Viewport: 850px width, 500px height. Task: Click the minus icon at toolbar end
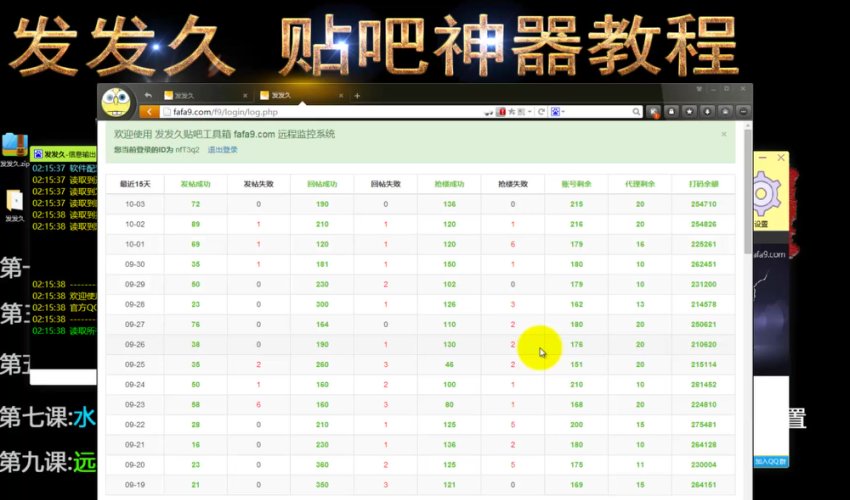click(743, 112)
